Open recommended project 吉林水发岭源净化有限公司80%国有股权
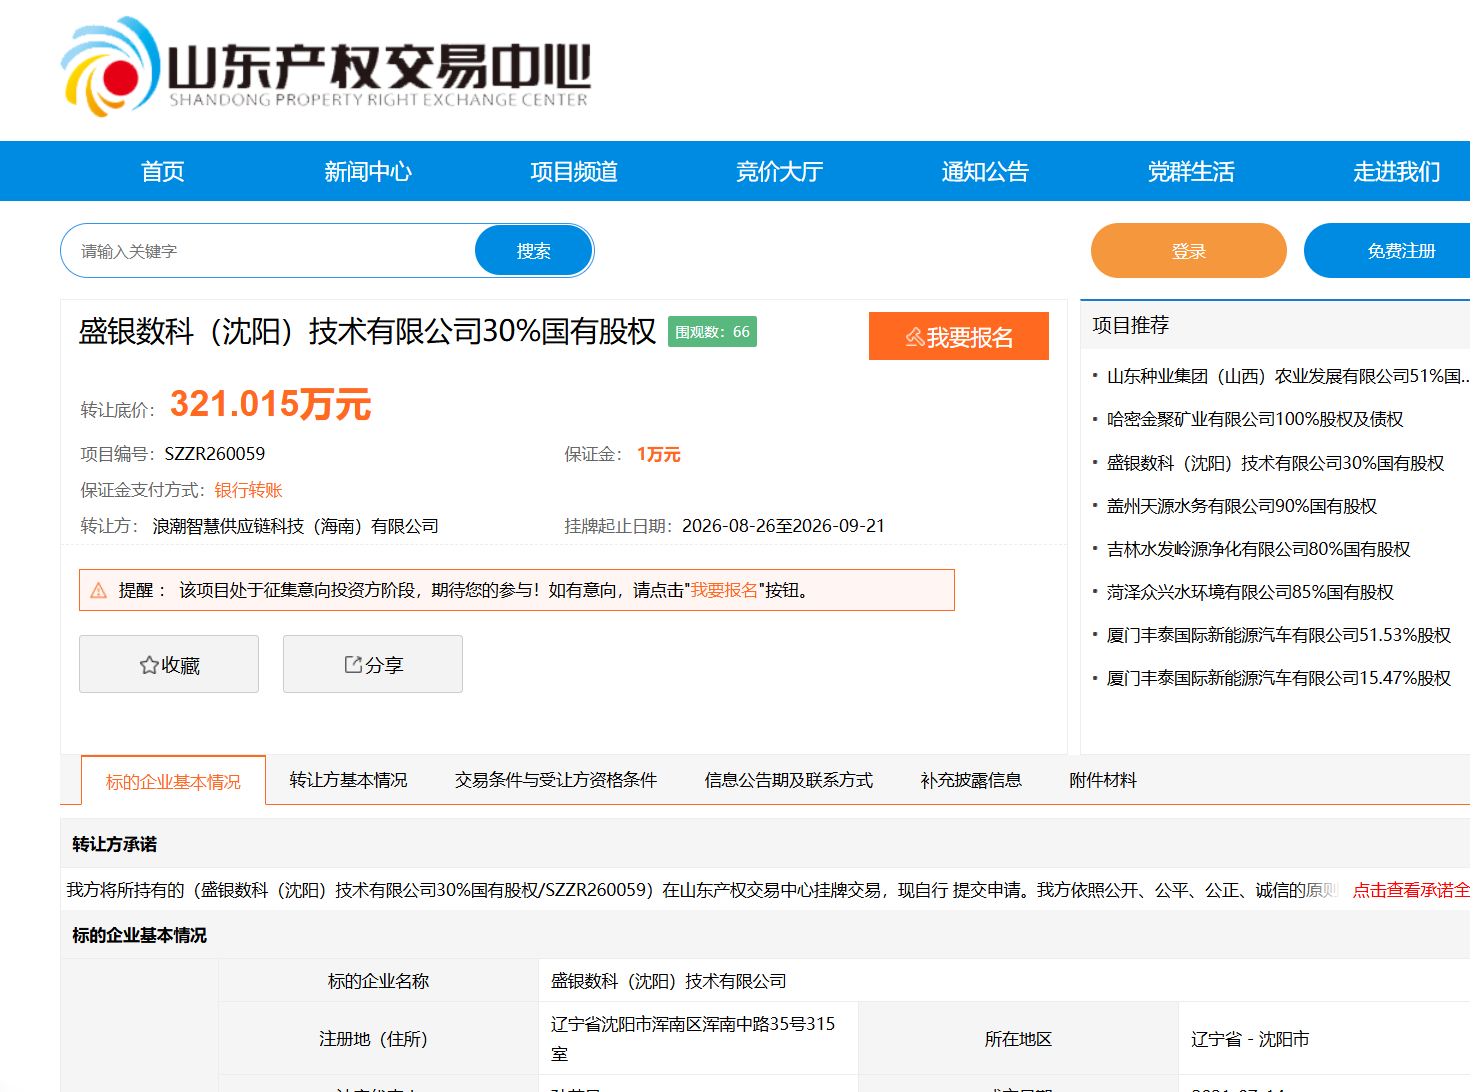Screen dimensions: 1470x1092 1258,549
